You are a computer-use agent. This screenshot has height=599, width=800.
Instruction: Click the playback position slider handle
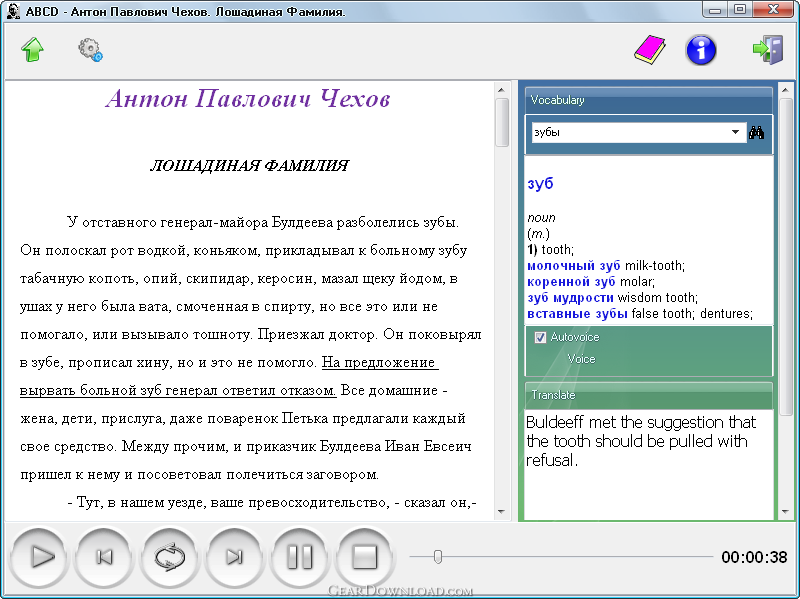438,557
